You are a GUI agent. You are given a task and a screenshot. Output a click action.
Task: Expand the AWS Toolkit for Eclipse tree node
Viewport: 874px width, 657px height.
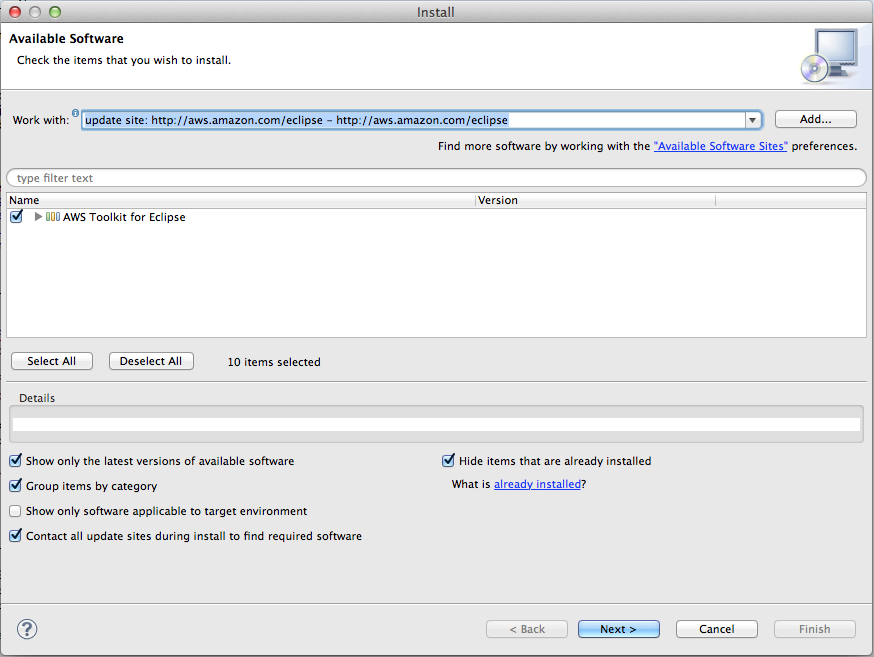click(x=38, y=216)
